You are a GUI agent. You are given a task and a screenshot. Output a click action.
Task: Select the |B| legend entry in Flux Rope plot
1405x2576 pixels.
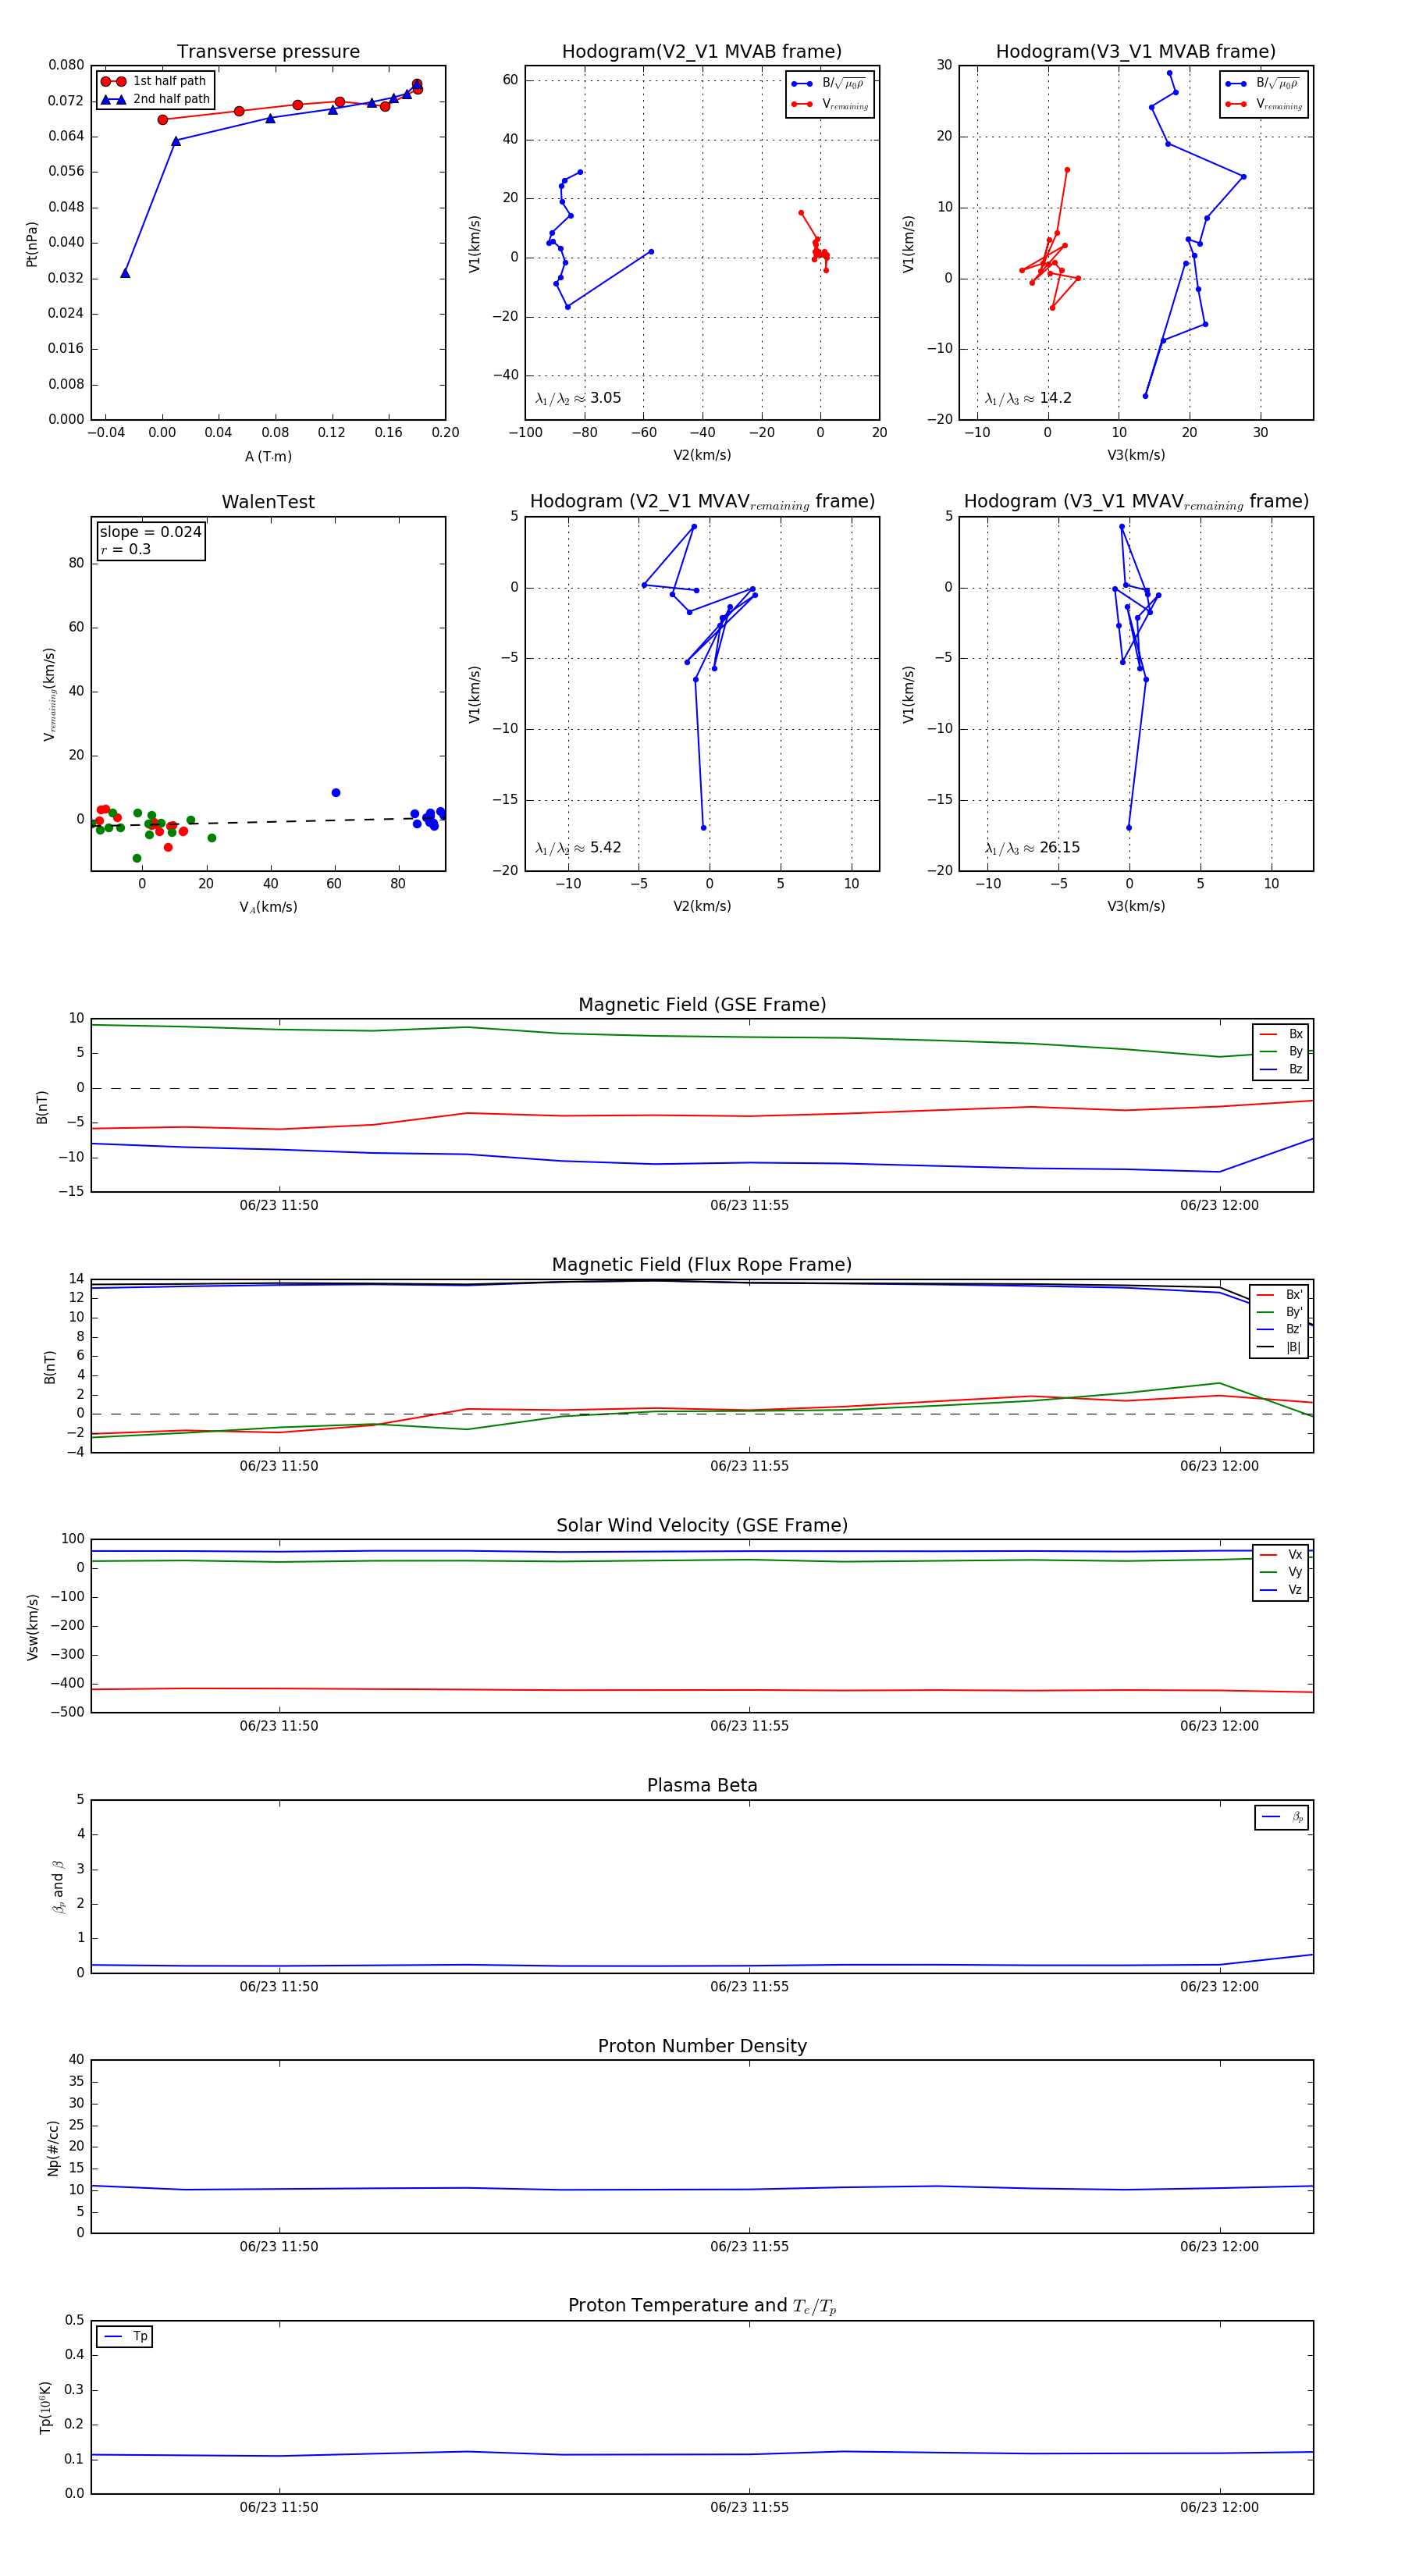coord(1281,1348)
